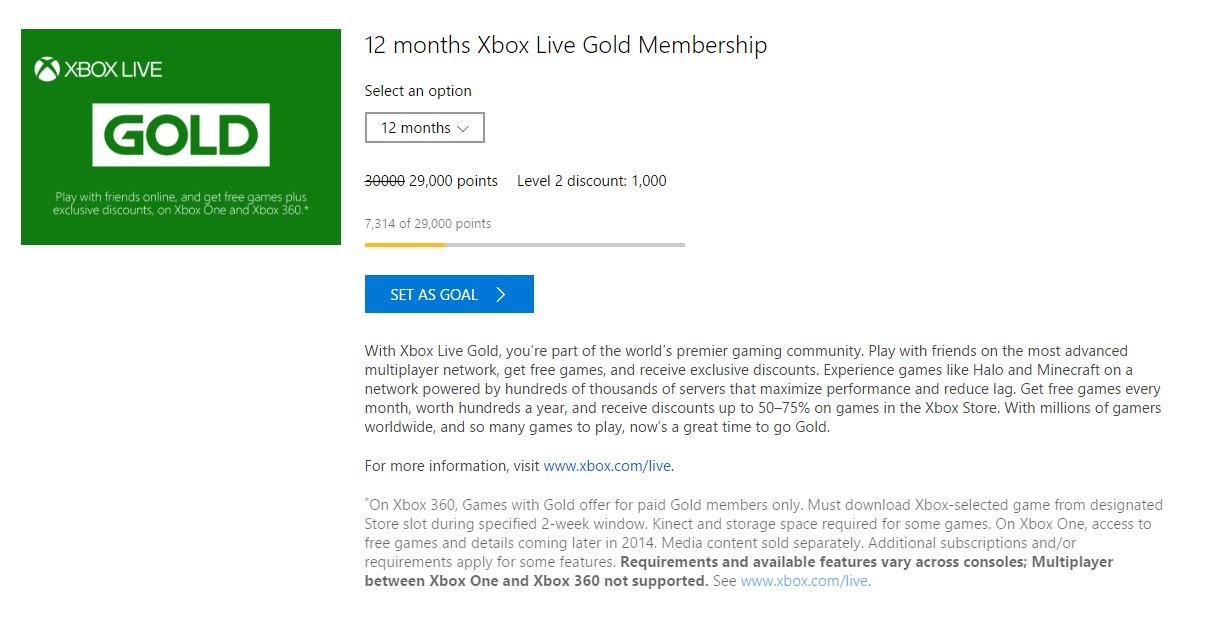
Task: Click the dropdown chevron beside 12 months
Action: [462, 128]
